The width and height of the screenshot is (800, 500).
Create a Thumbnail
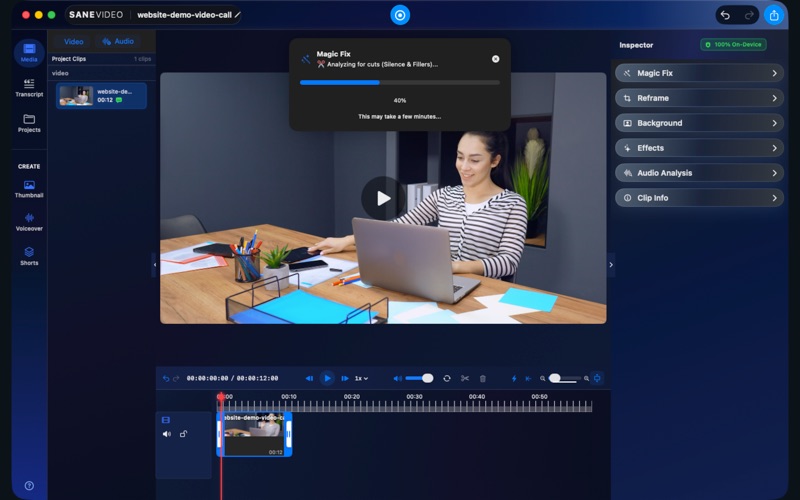coord(29,189)
